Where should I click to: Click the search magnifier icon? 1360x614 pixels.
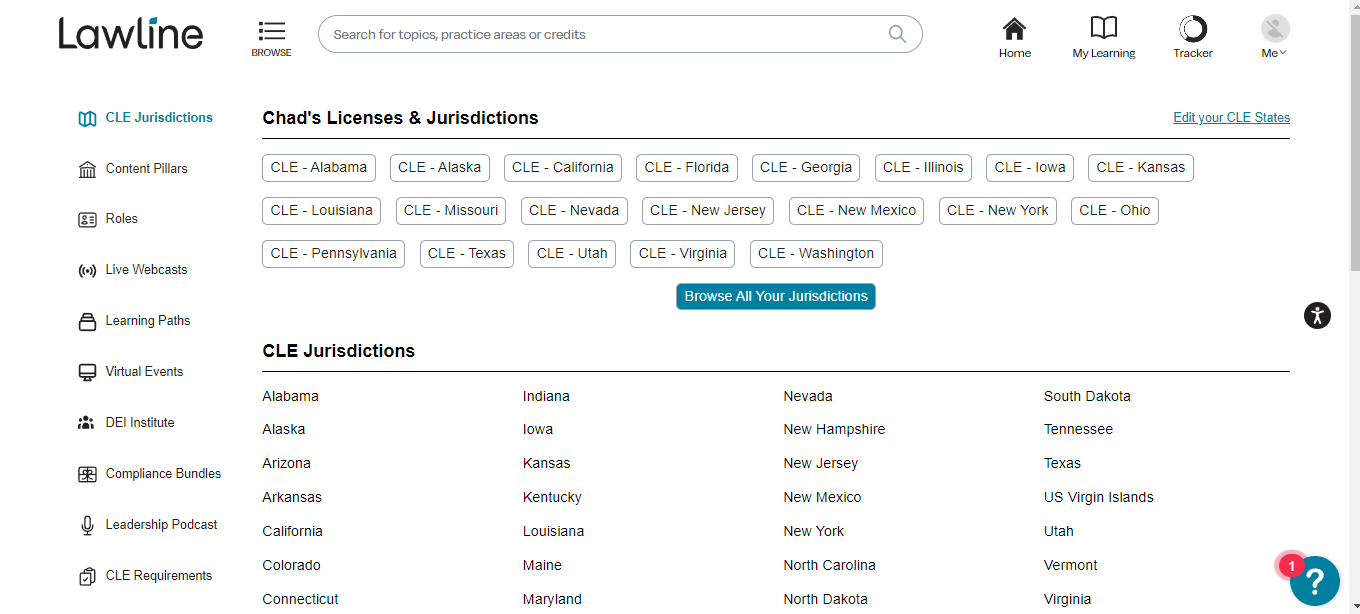(x=897, y=34)
